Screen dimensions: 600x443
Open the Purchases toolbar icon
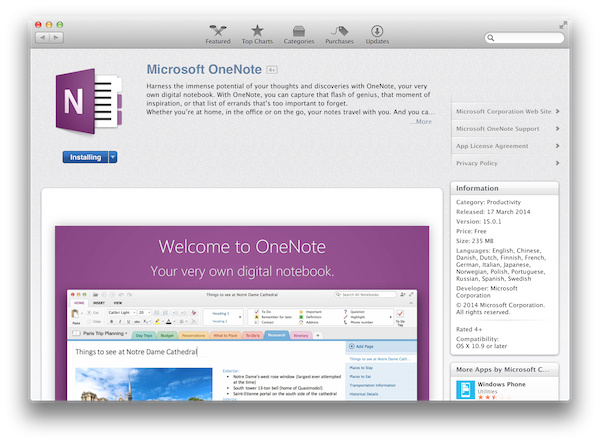pos(339,31)
